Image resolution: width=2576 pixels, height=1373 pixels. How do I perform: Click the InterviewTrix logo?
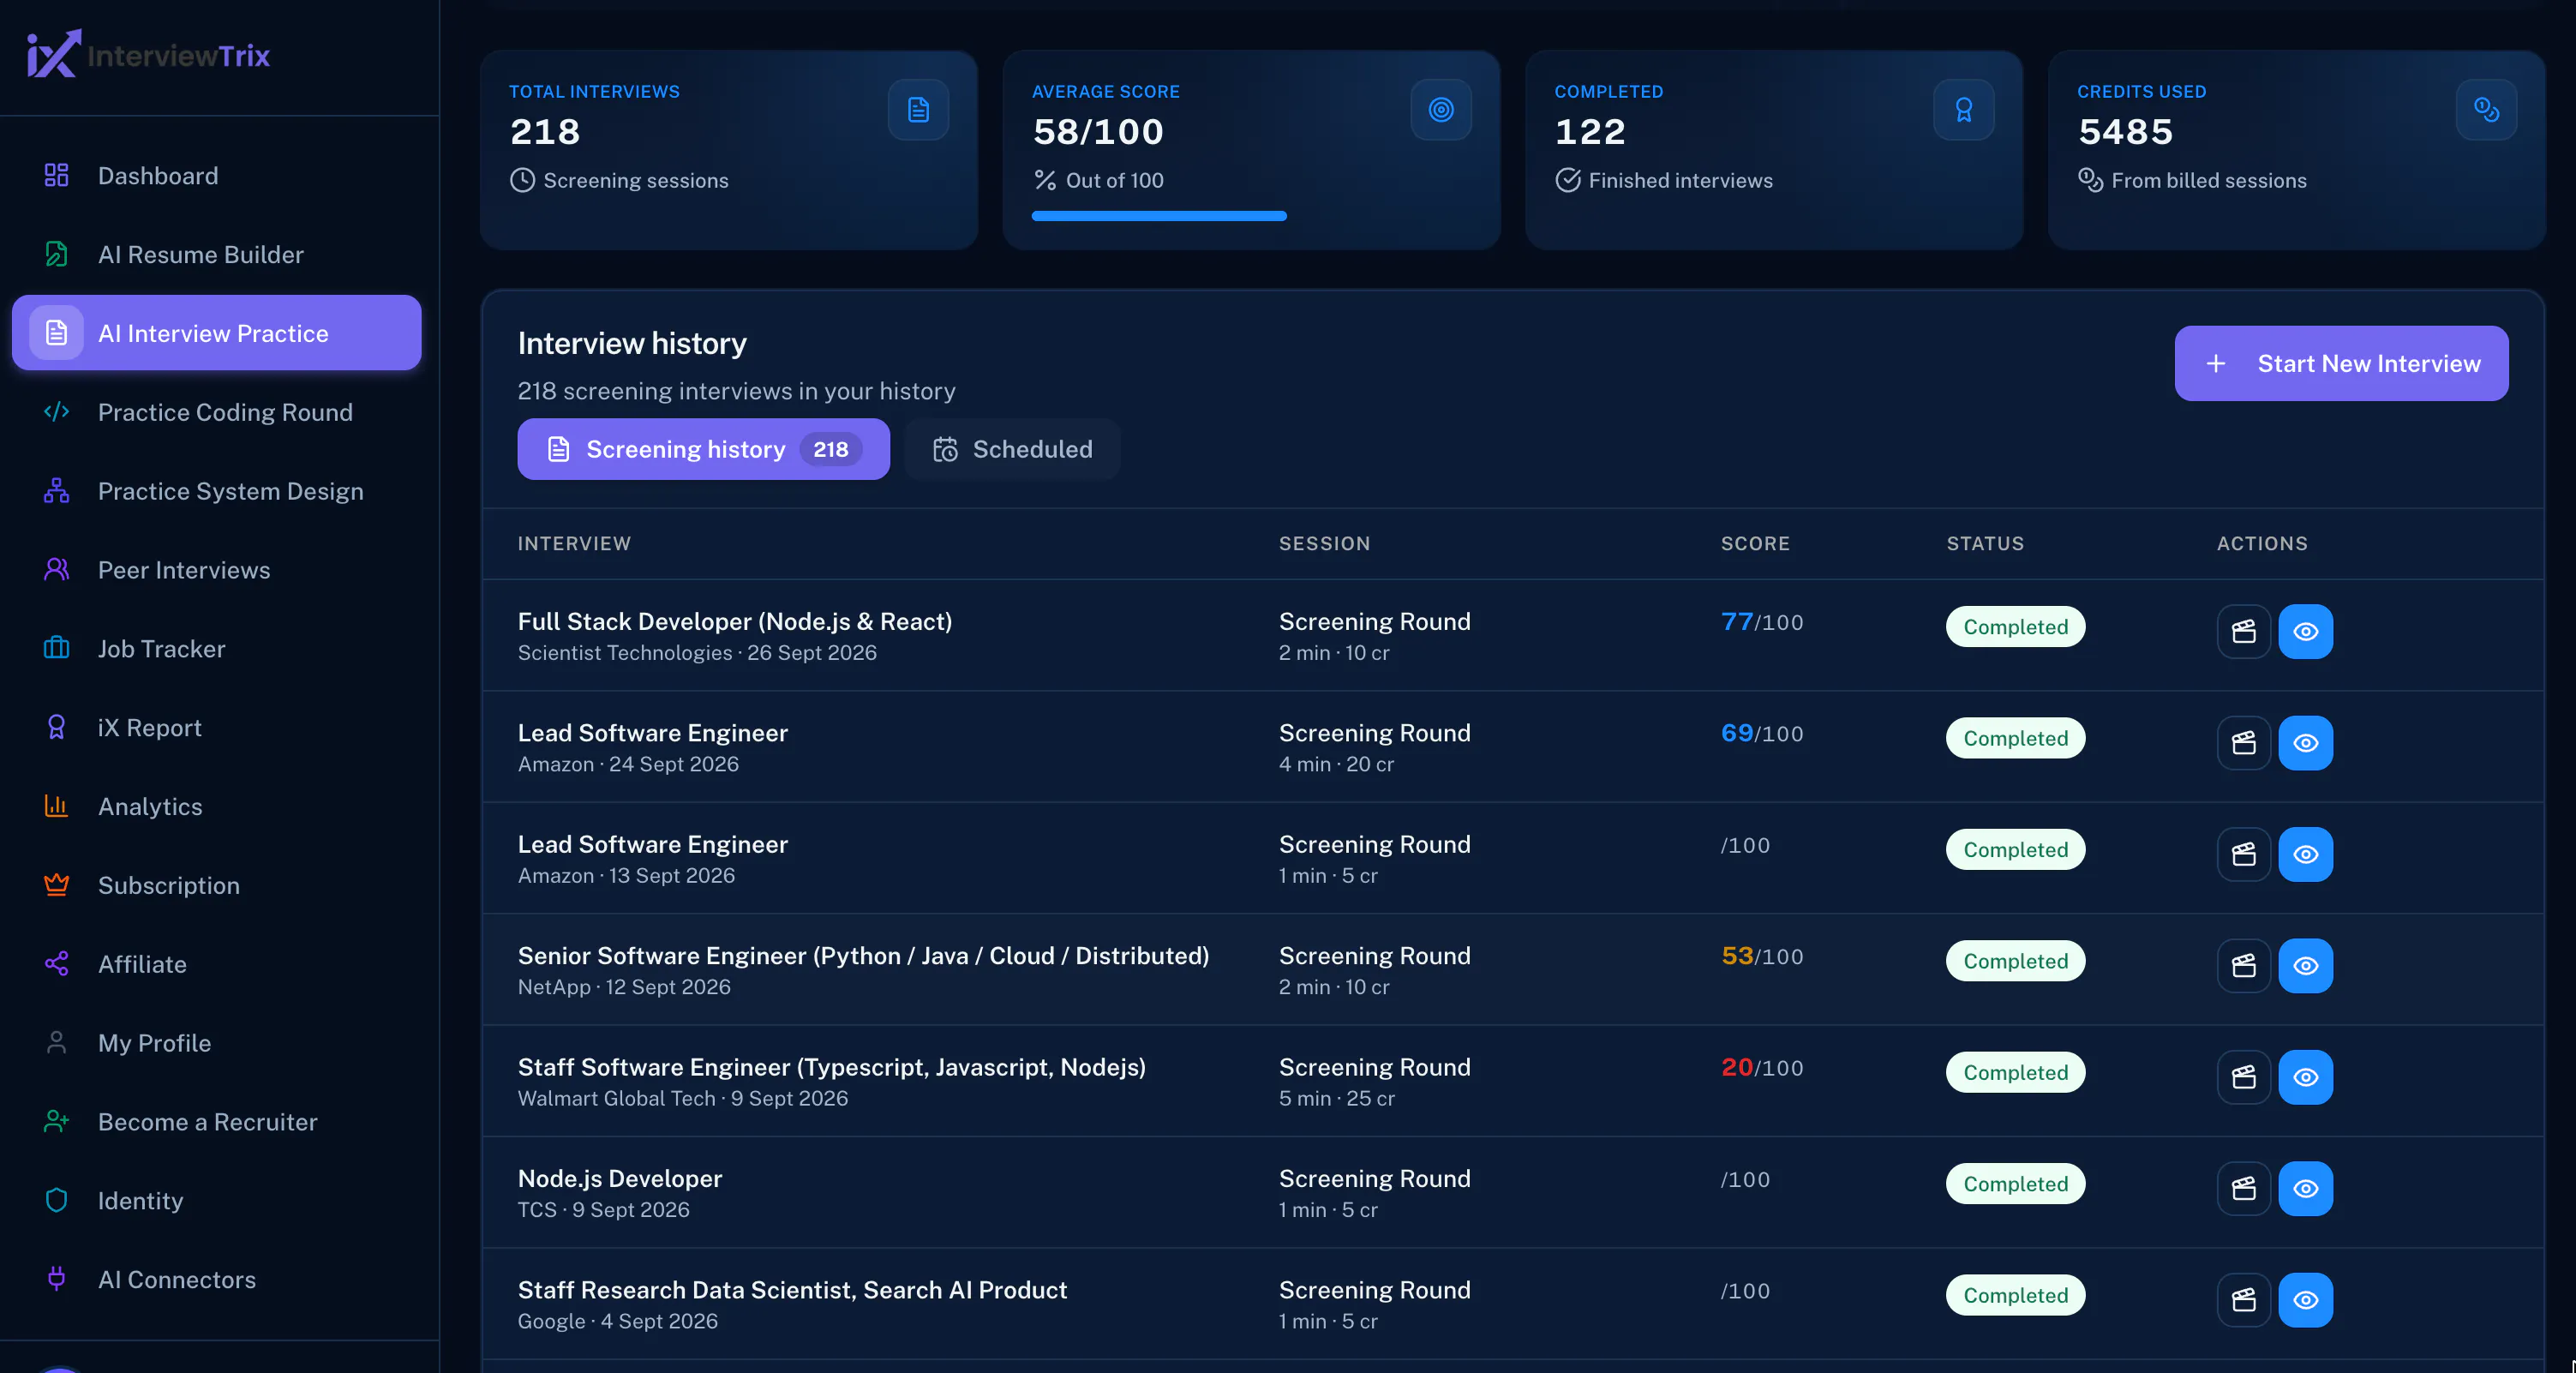149,54
